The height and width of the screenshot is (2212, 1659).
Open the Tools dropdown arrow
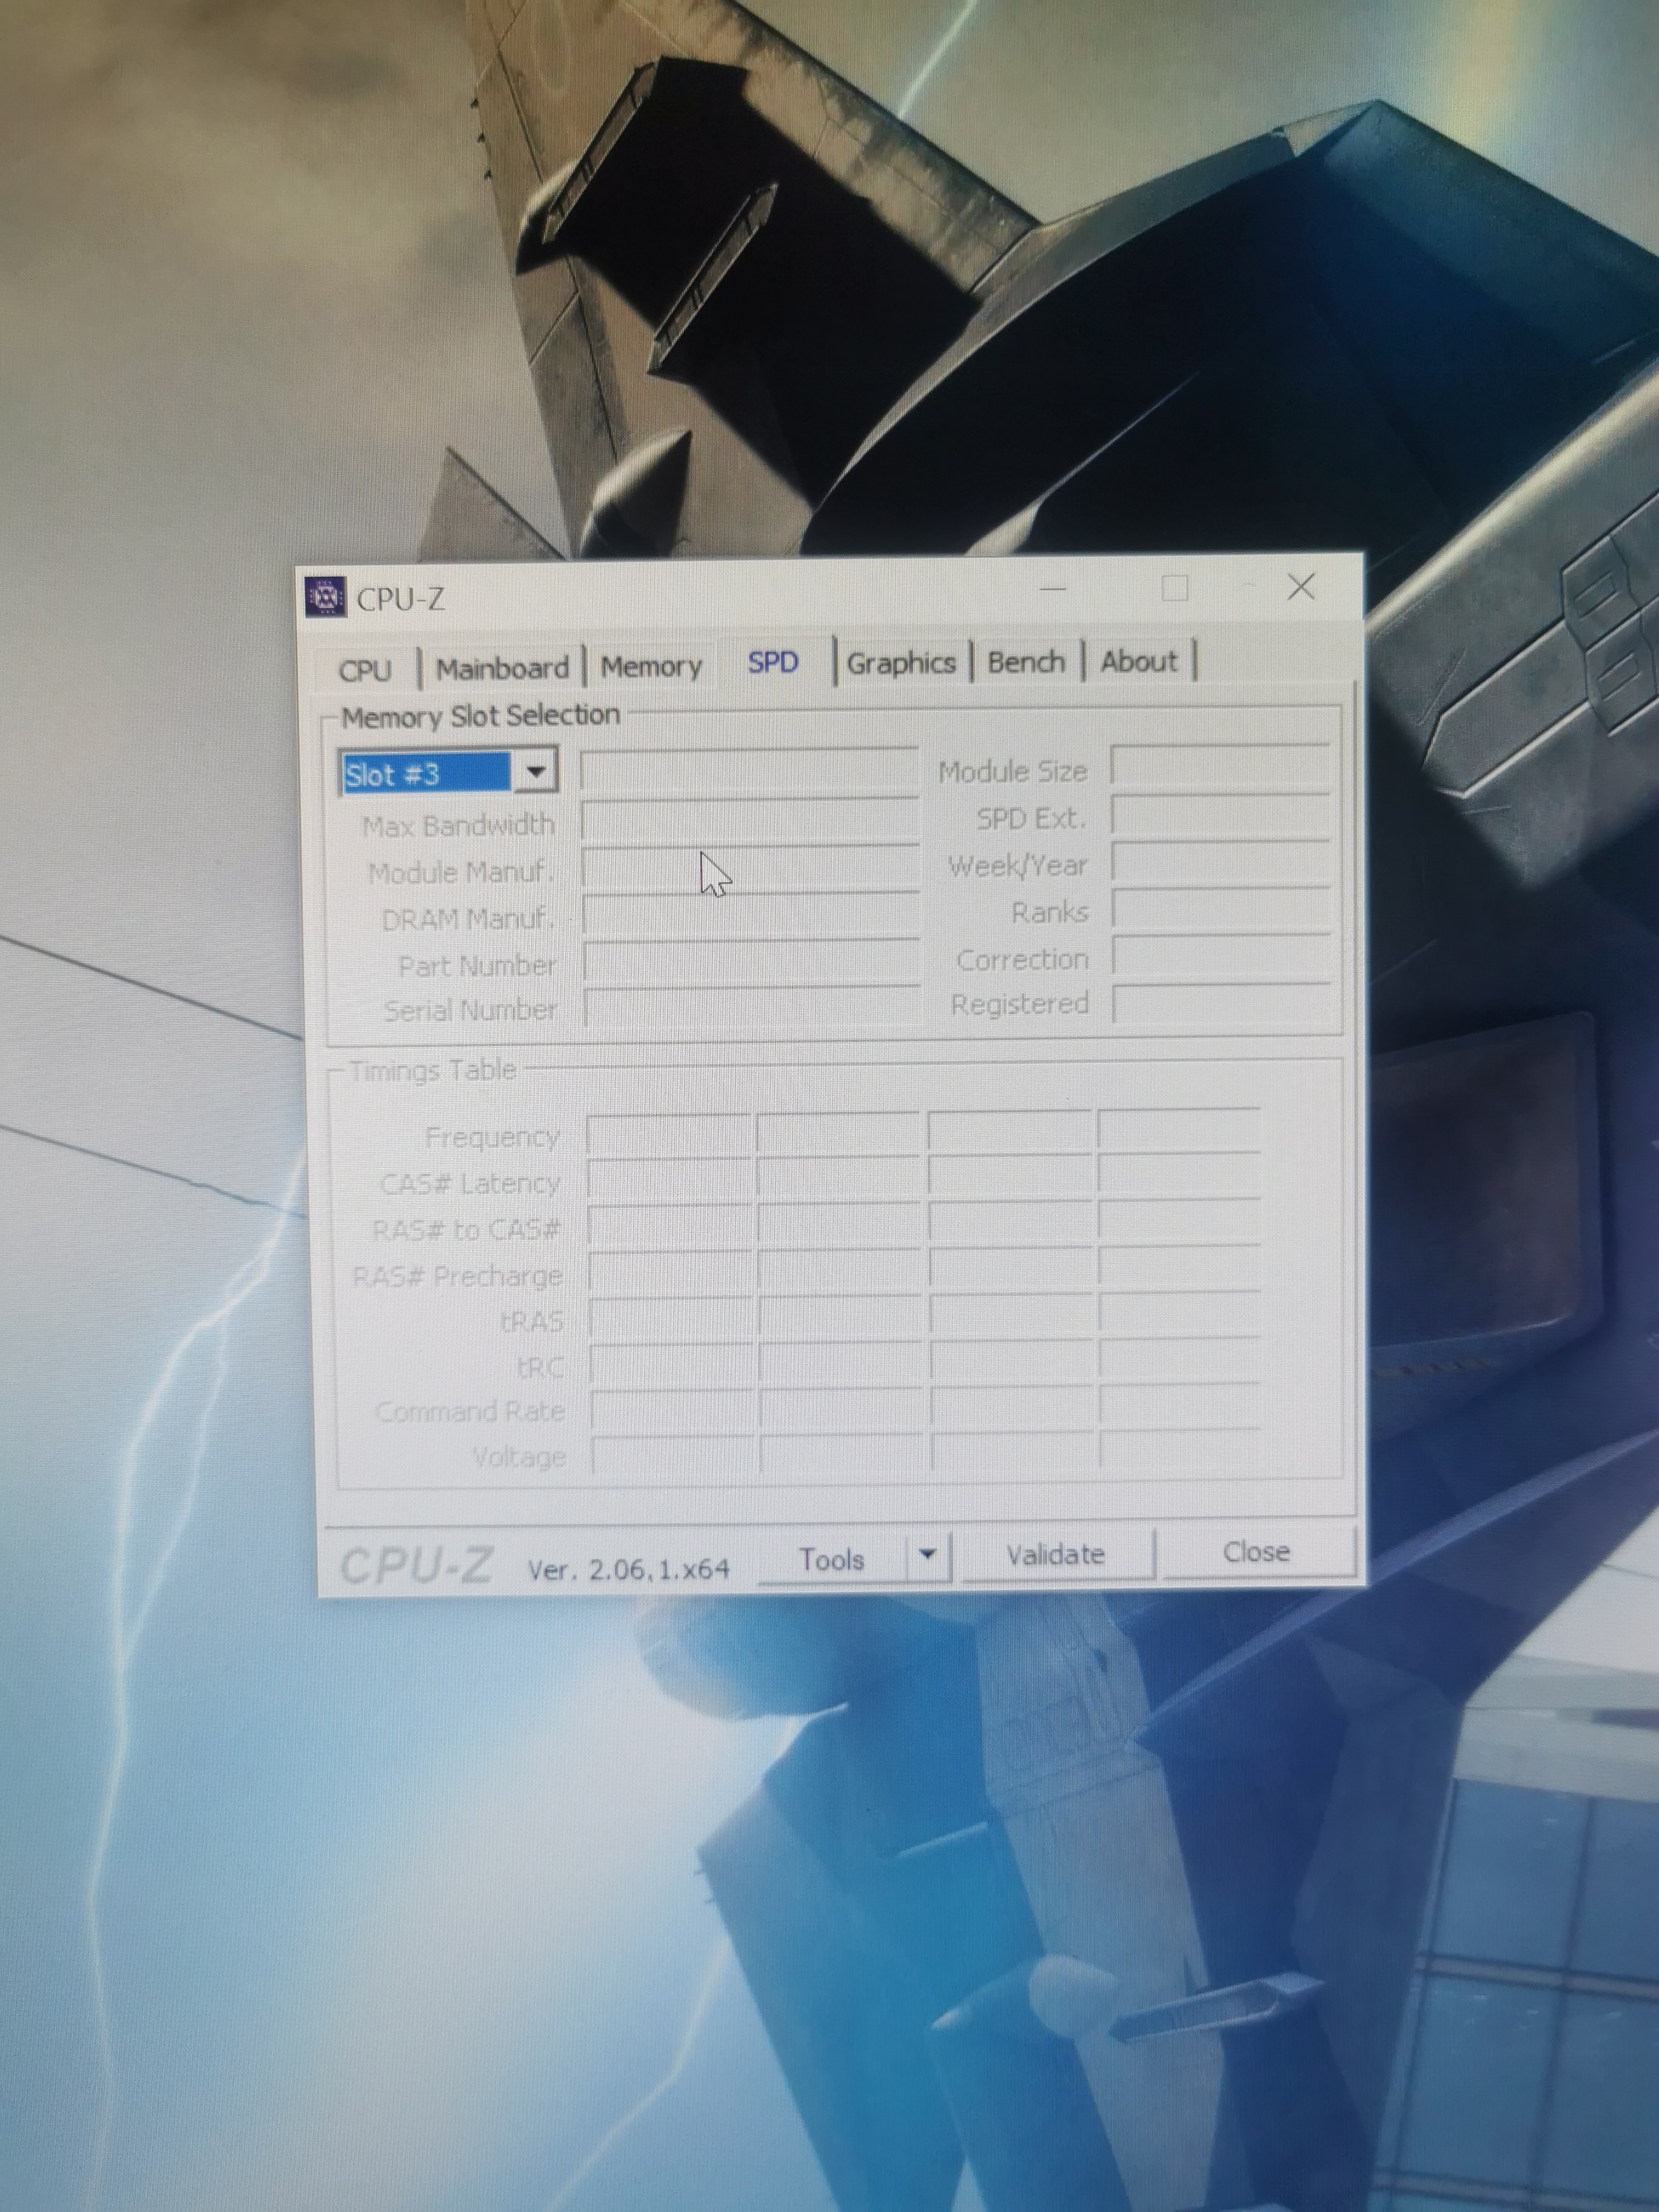pos(927,1555)
